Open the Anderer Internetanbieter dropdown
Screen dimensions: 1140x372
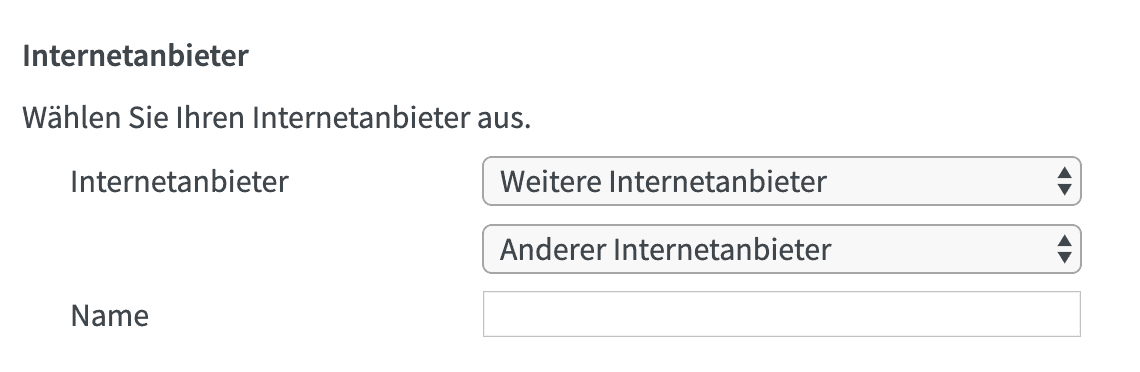click(x=782, y=249)
